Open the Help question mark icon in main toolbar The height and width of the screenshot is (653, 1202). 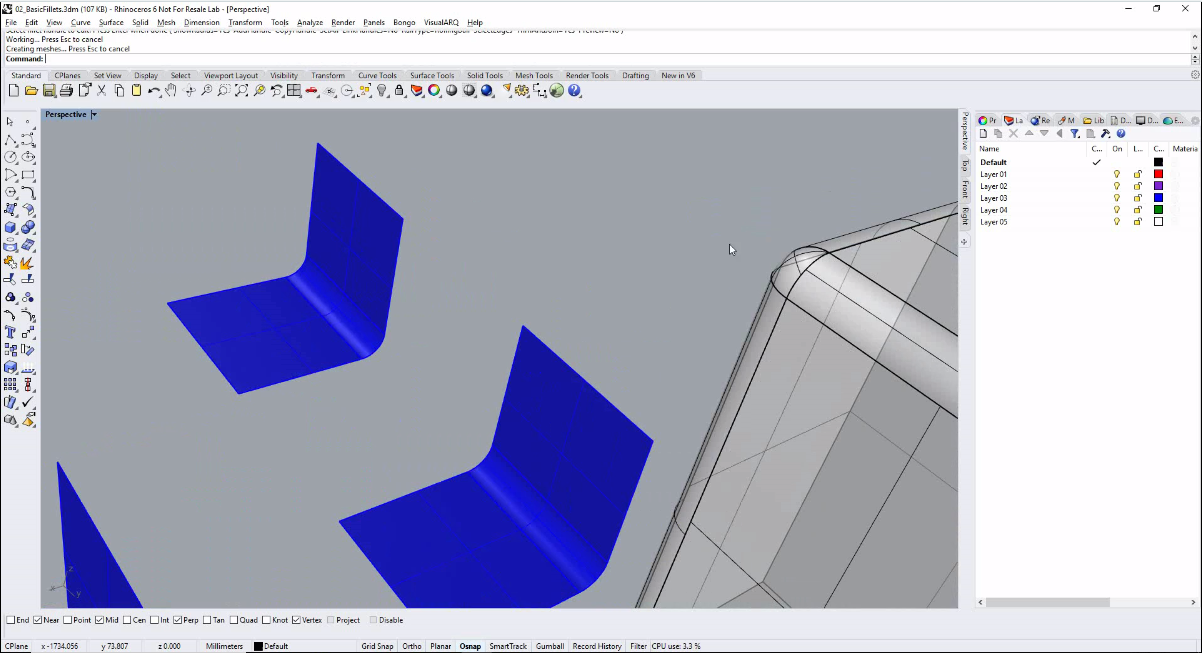tap(575, 90)
